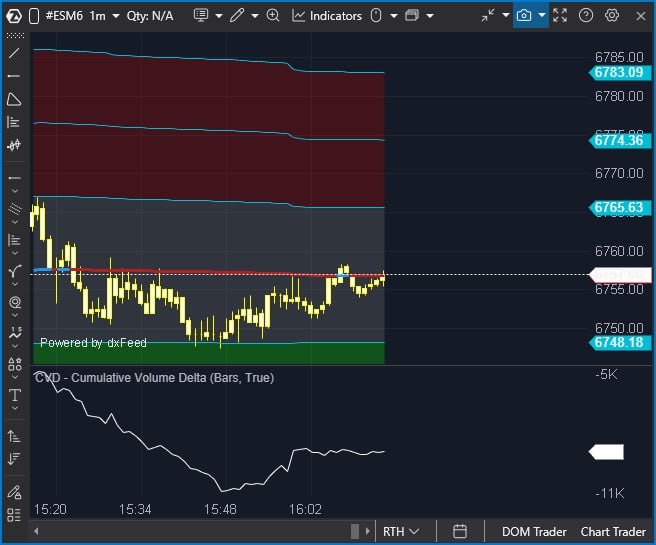Click the mouse mode icon
Image resolution: width=656 pixels, height=545 pixels.
[x=376, y=15]
